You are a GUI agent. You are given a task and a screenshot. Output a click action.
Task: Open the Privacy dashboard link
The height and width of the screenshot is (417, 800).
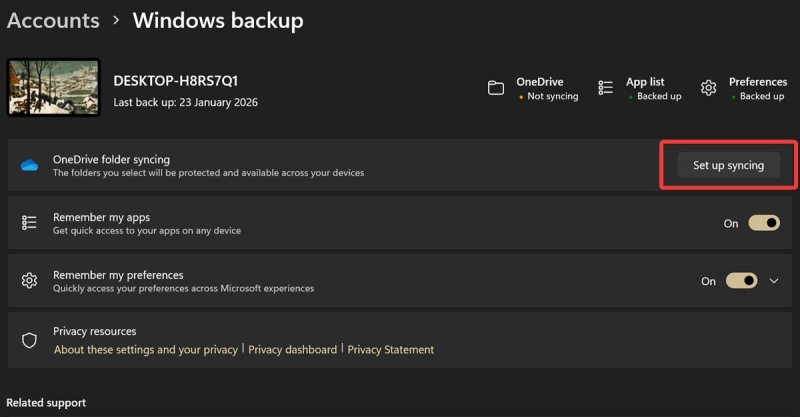click(x=293, y=350)
